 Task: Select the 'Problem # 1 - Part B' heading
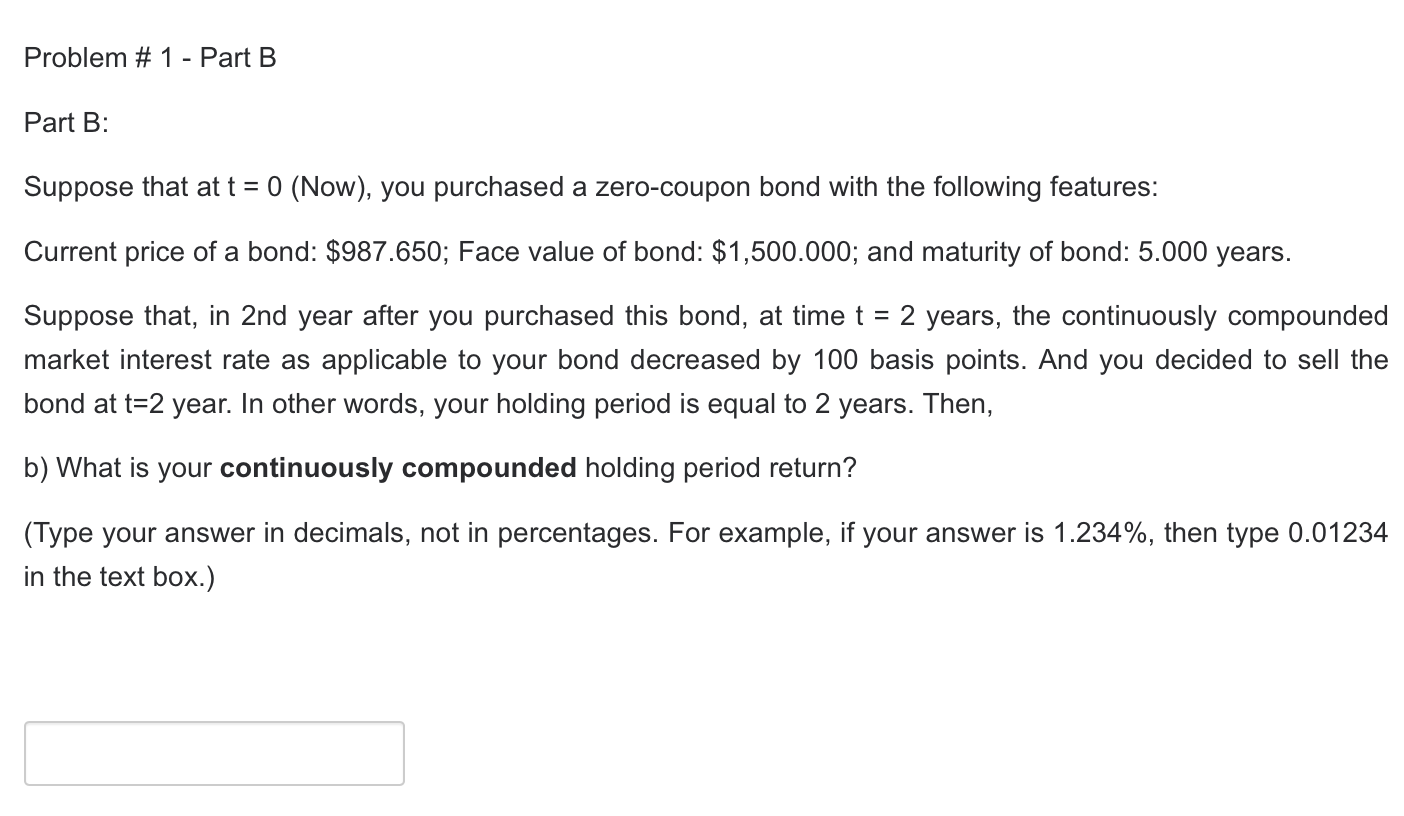pyautogui.click(x=150, y=57)
